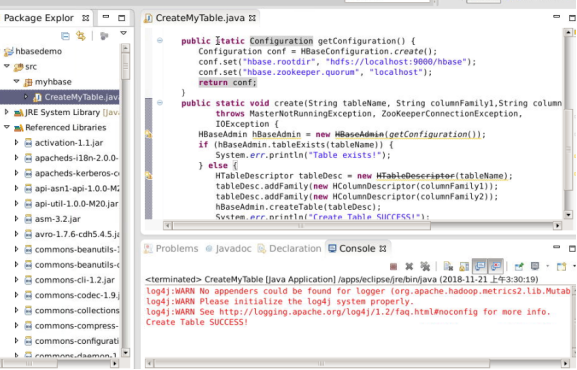
Task: Expand the api-util-1.0.0-M20.jar node
Action: click(16, 203)
